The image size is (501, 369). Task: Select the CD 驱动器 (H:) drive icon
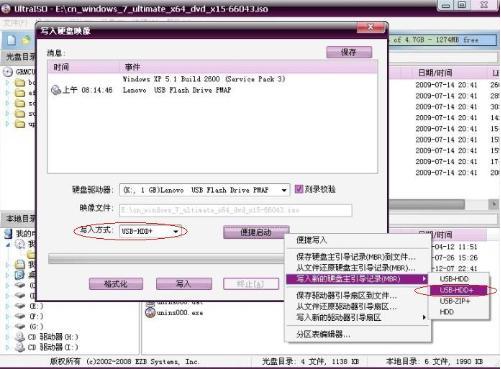[x=20, y=337]
